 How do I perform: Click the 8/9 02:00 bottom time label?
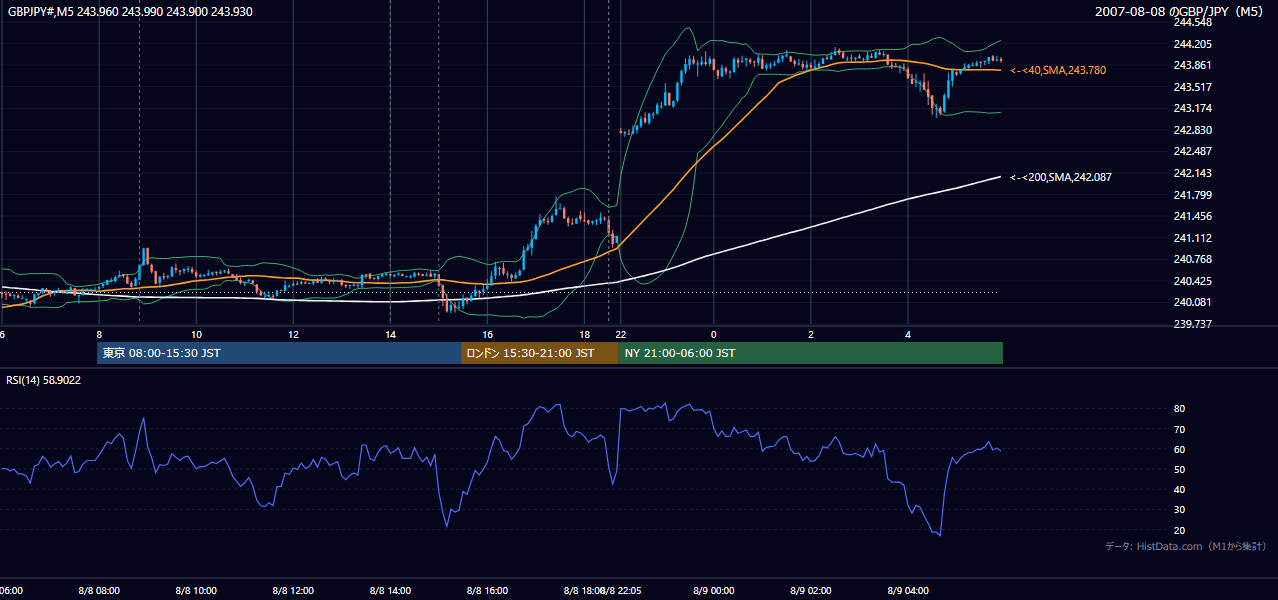[810, 590]
